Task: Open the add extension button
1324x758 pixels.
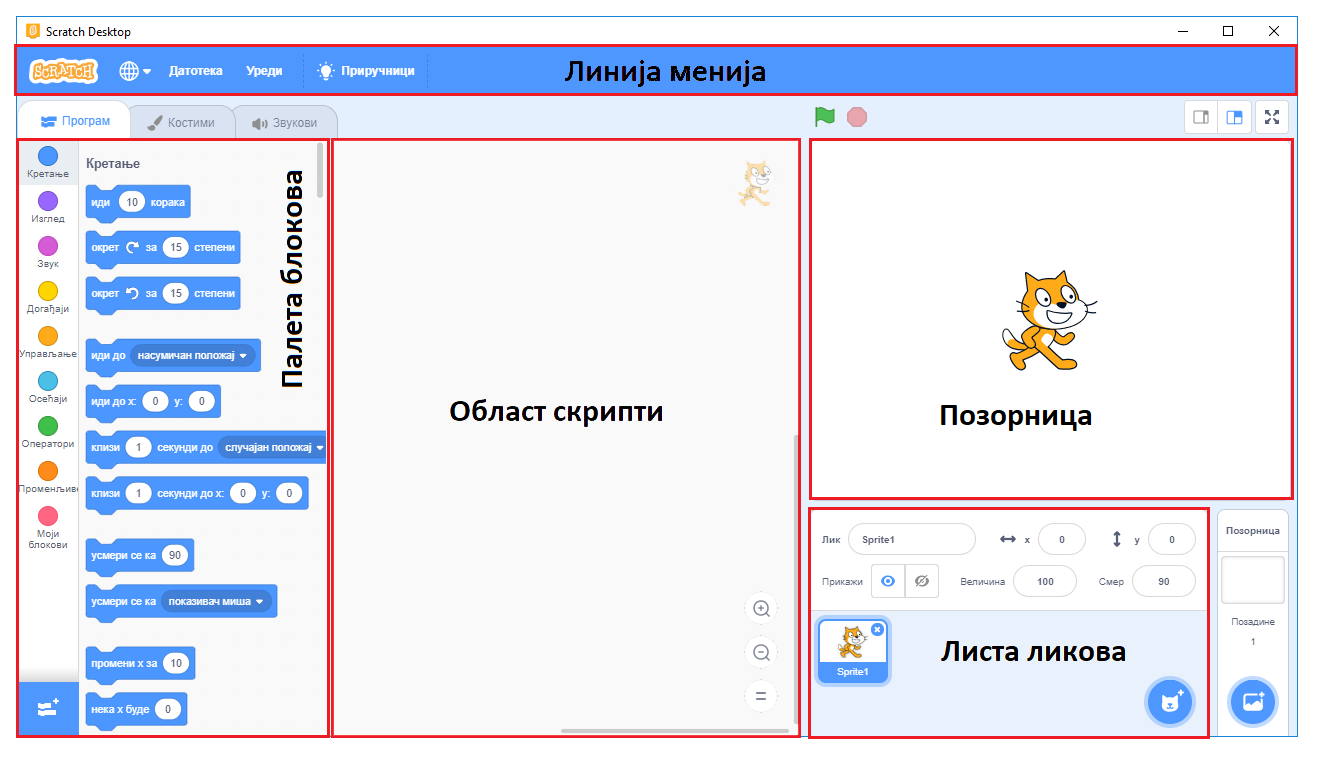Action: pyautogui.click(x=48, y=708)
